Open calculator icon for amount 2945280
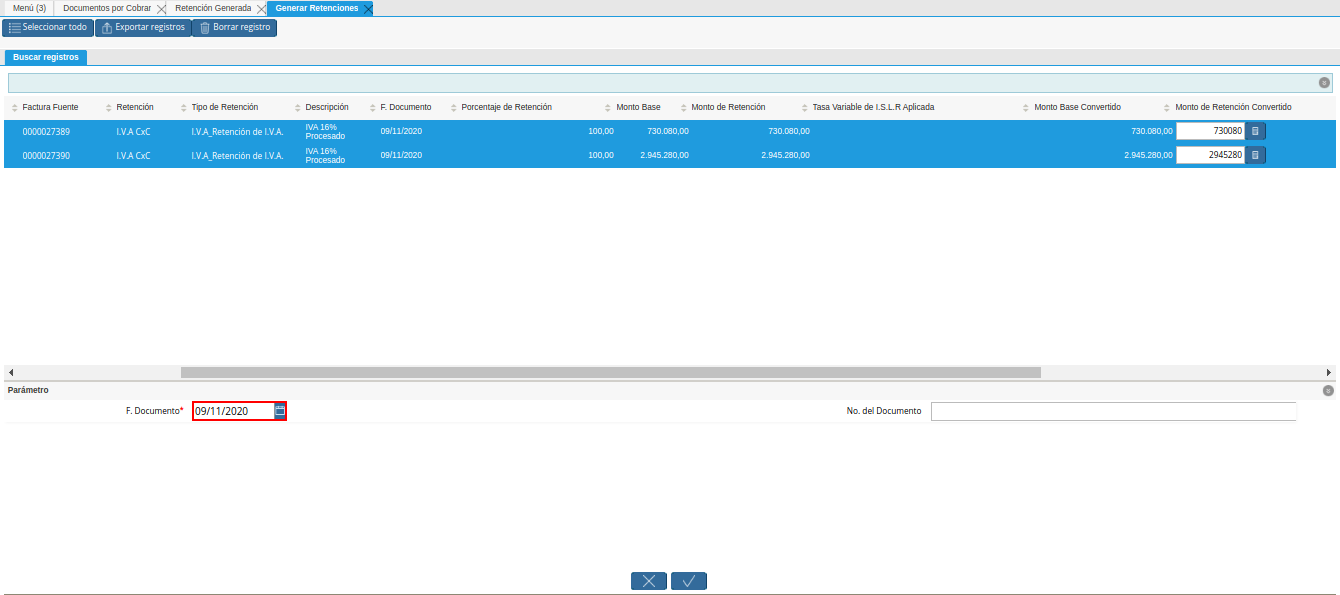Image resolution: width=1340 pixels, height=595 pixels. tap(1256, 155)
